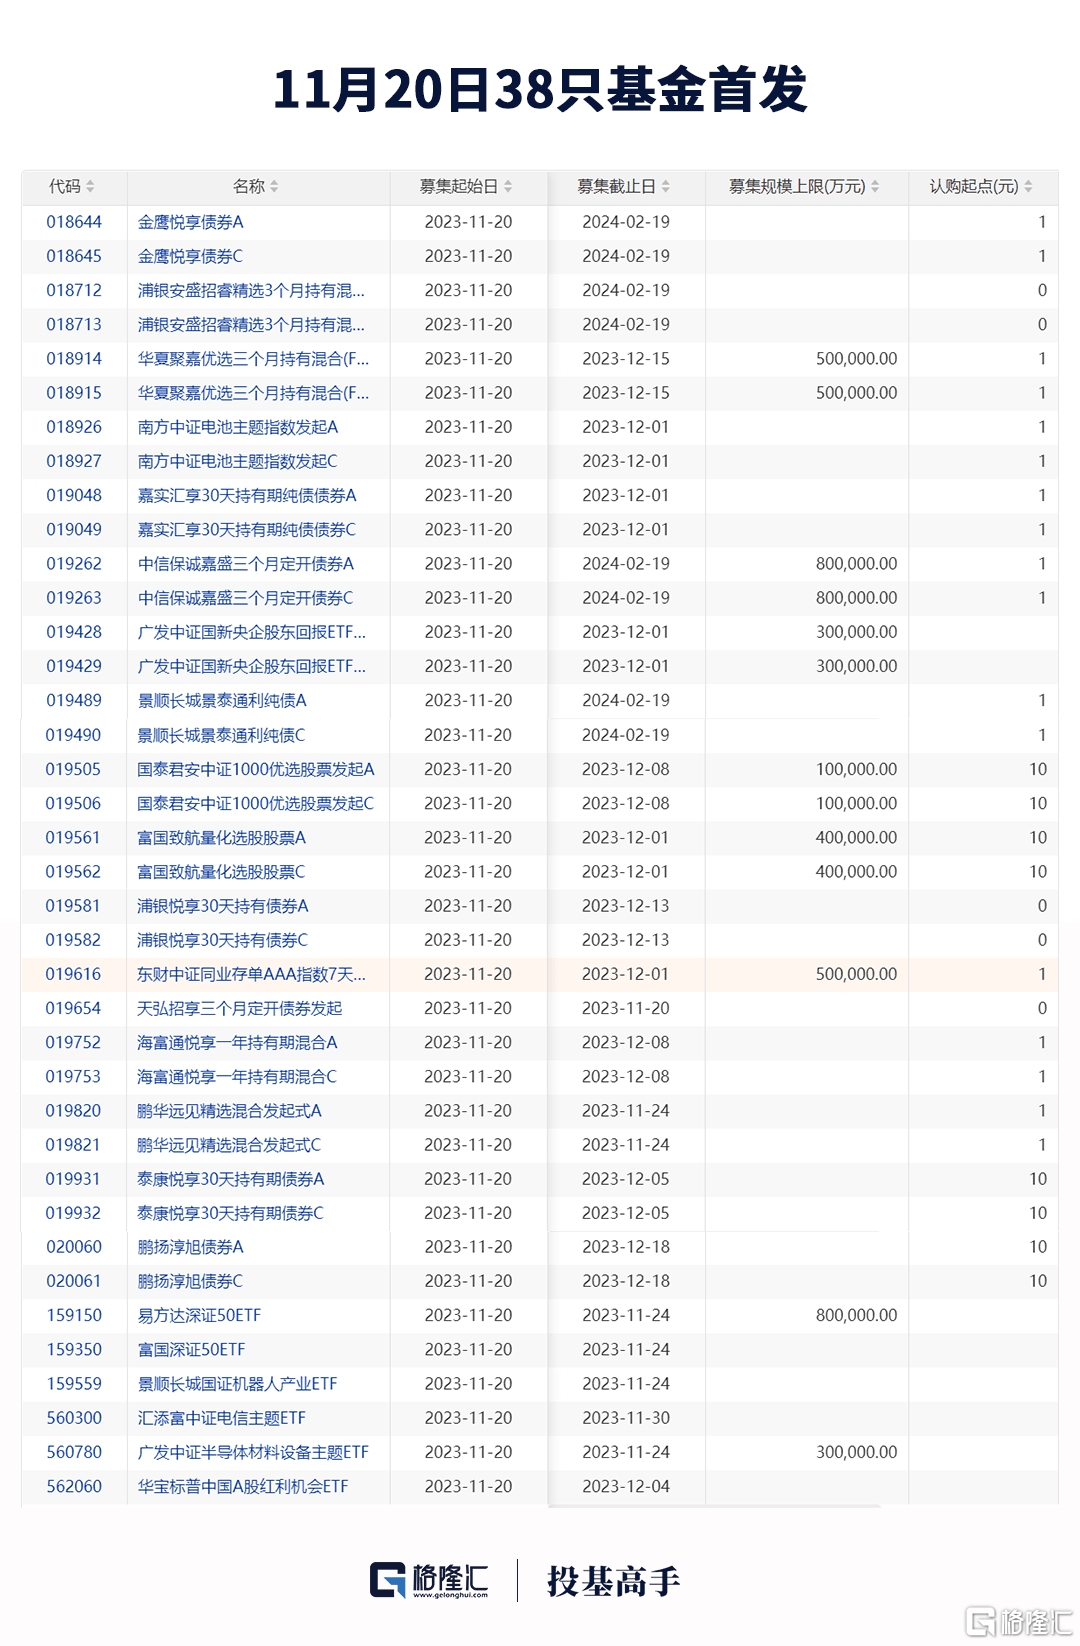This screenshot has width=1080, height=1646.
Task: Select fund code 018712
Action: pyautogui.click(x=74, y=290)
